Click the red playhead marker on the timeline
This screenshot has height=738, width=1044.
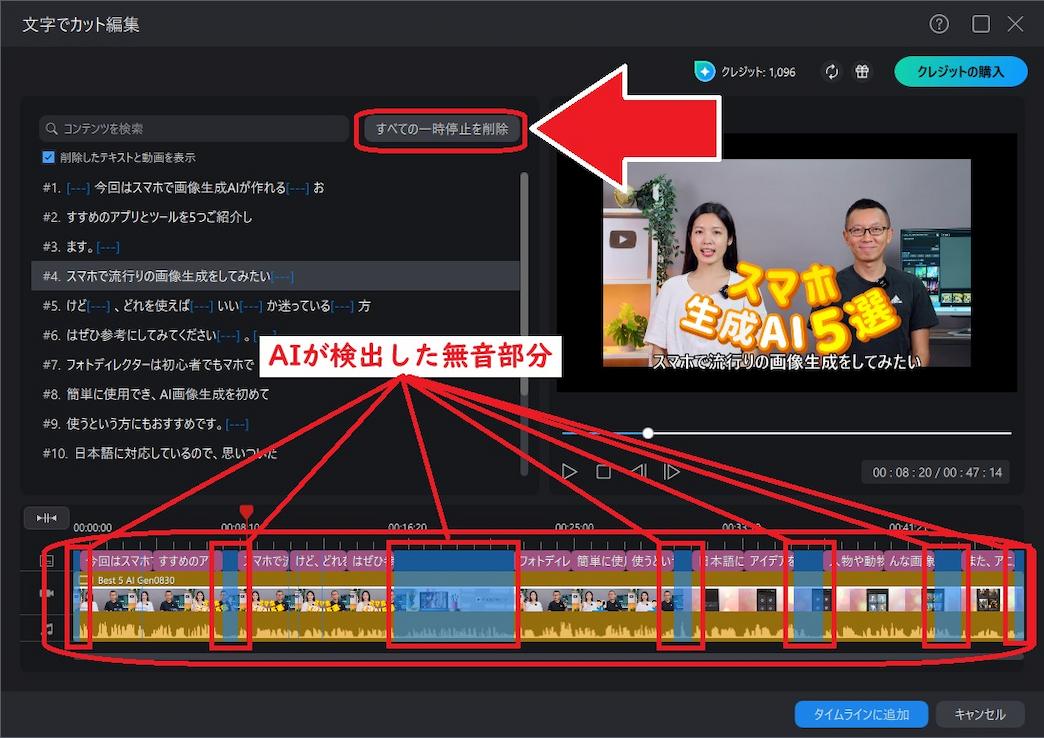point(245,510)
